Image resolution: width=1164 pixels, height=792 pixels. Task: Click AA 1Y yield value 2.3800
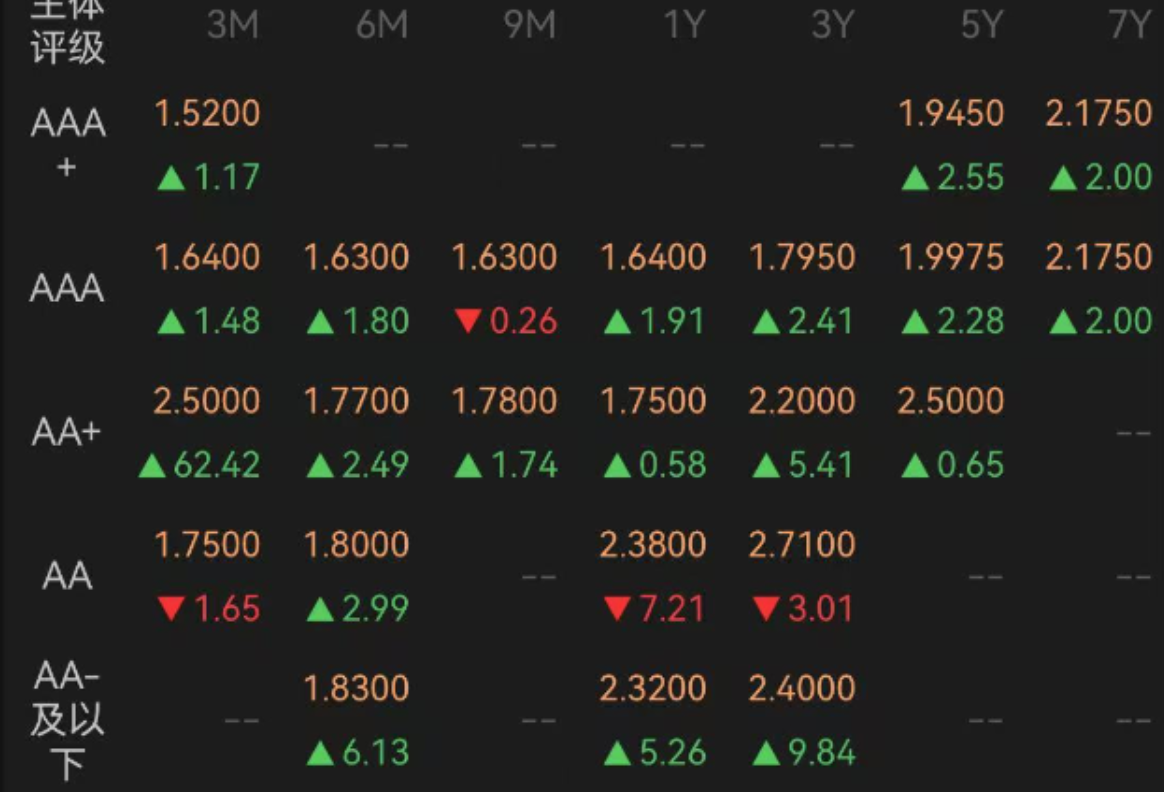(x=653, y=545)
